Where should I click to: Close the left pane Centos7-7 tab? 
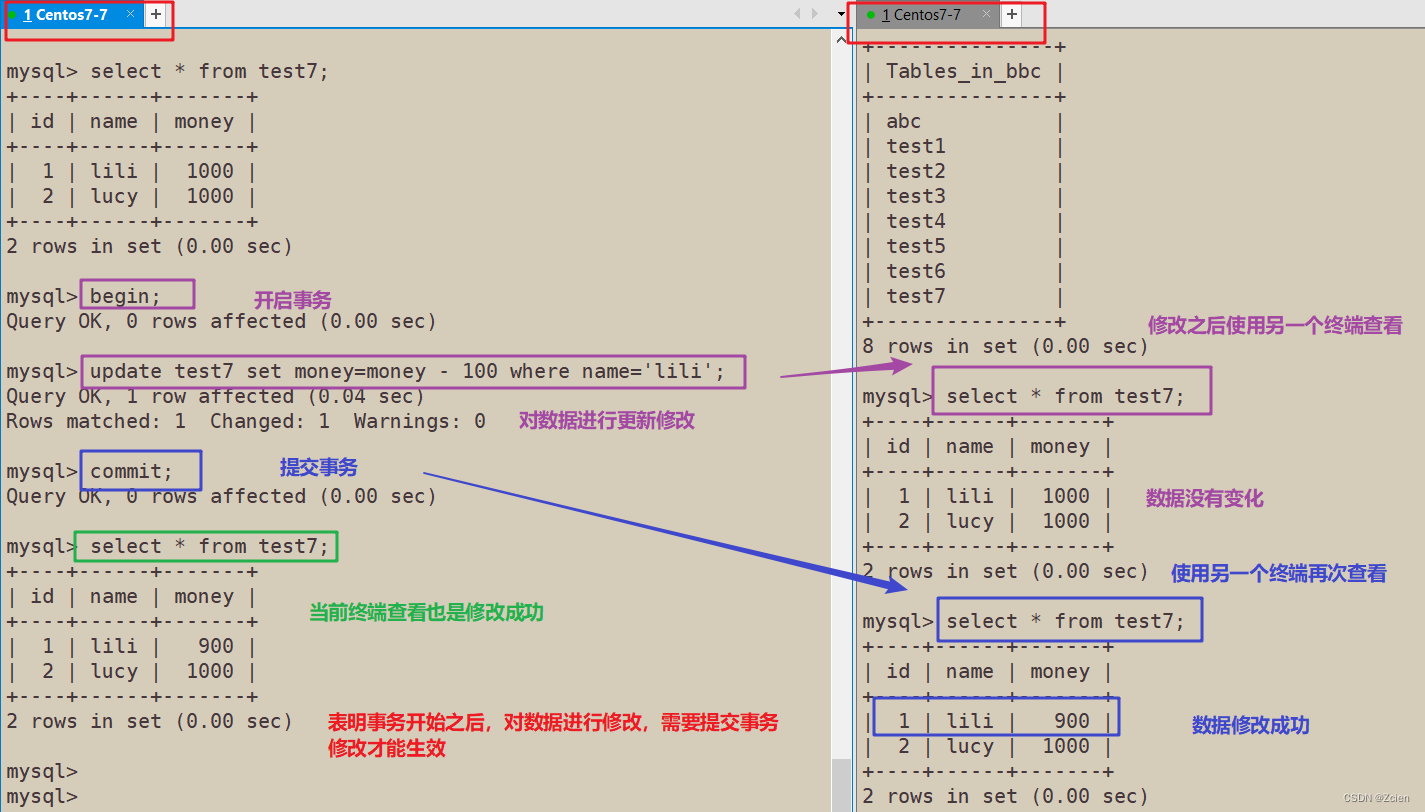coord(130,14)
